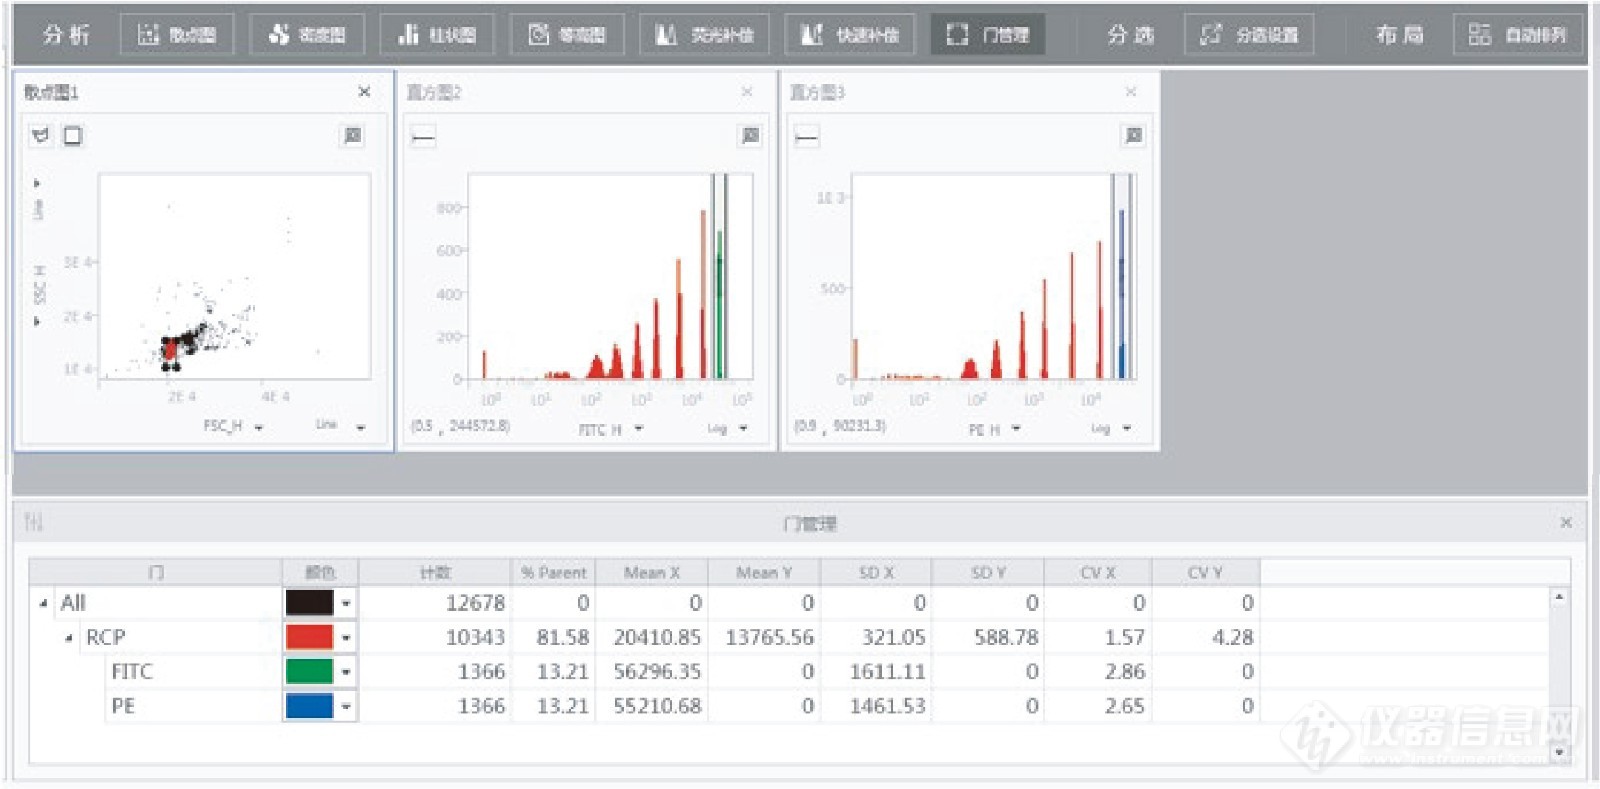Open the density plot (密度图) tool

coord(307,35)
